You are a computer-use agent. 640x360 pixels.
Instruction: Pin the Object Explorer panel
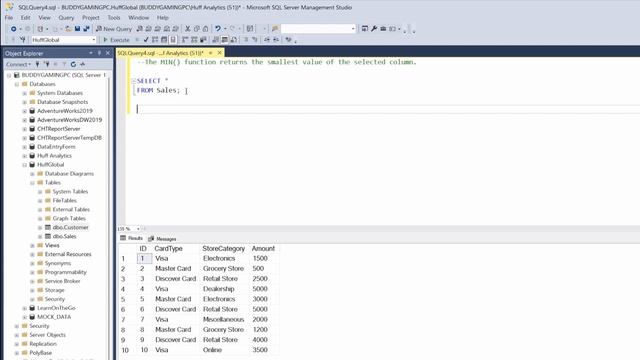(99, 53)
